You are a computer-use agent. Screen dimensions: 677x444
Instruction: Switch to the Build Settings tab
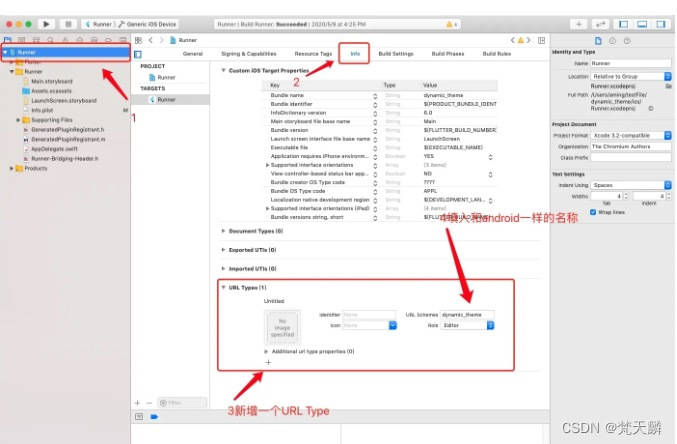pyautogui.click(x=396, y=54)
